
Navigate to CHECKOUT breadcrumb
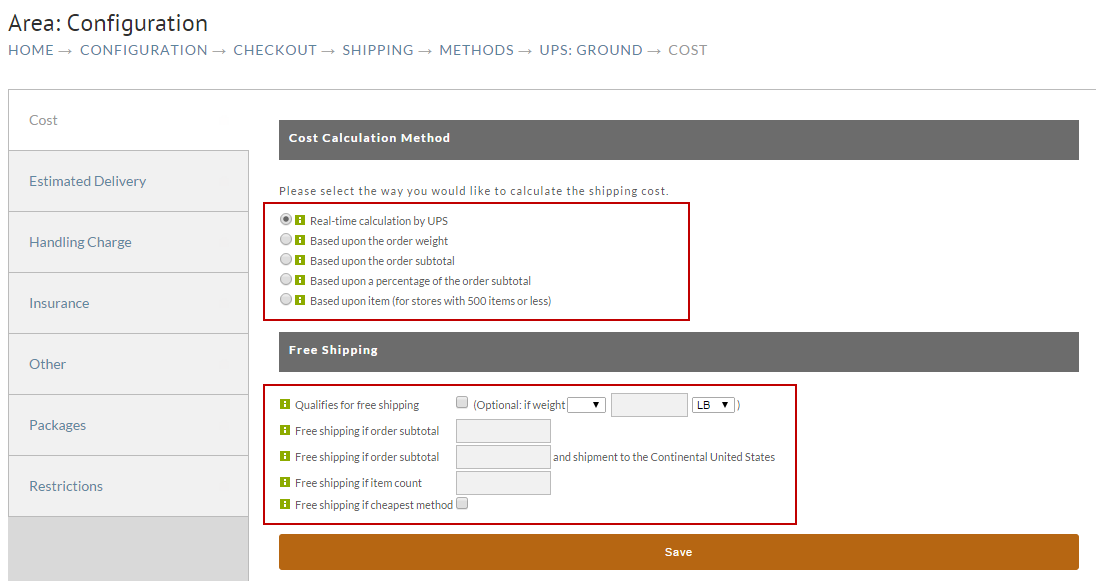pos(275,50)
